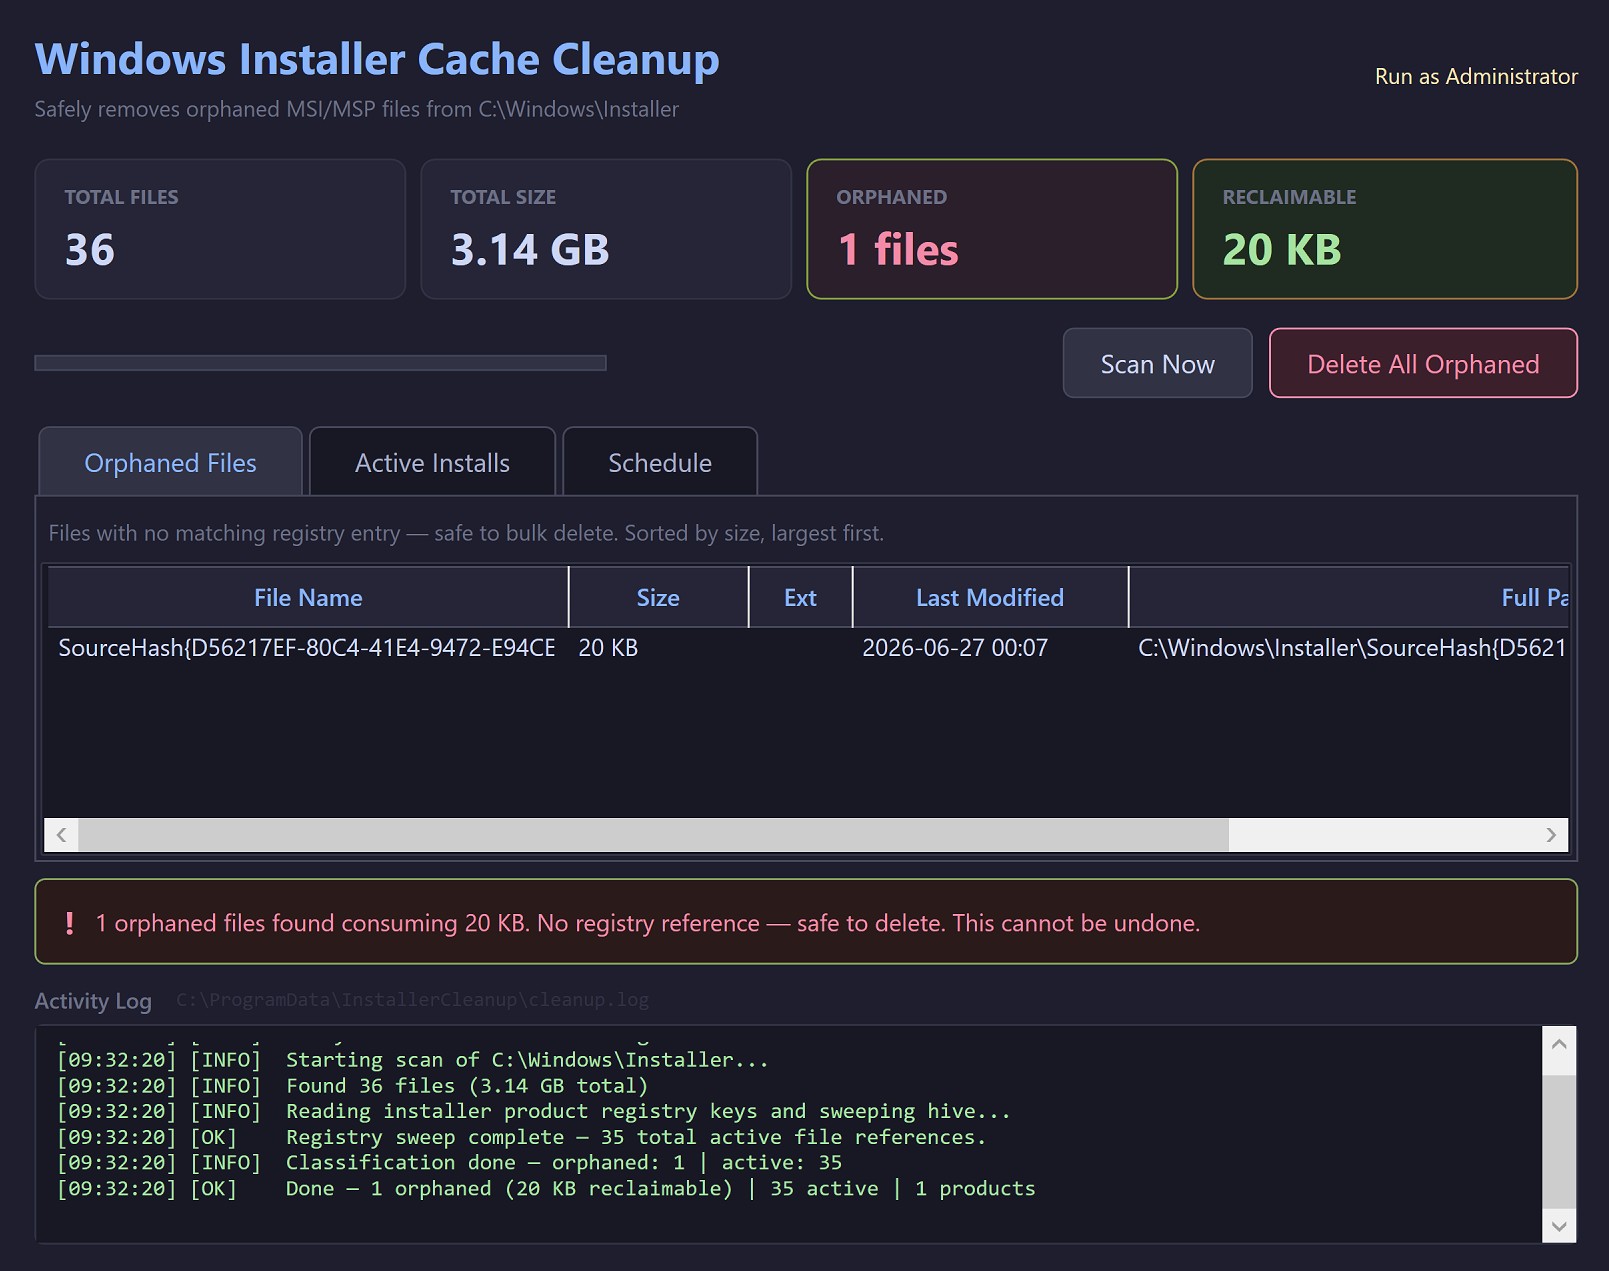Viewport: 1609px width, 1271px height.
Task: Click the Full Path column header
Action: click(x=1348, y=597)
